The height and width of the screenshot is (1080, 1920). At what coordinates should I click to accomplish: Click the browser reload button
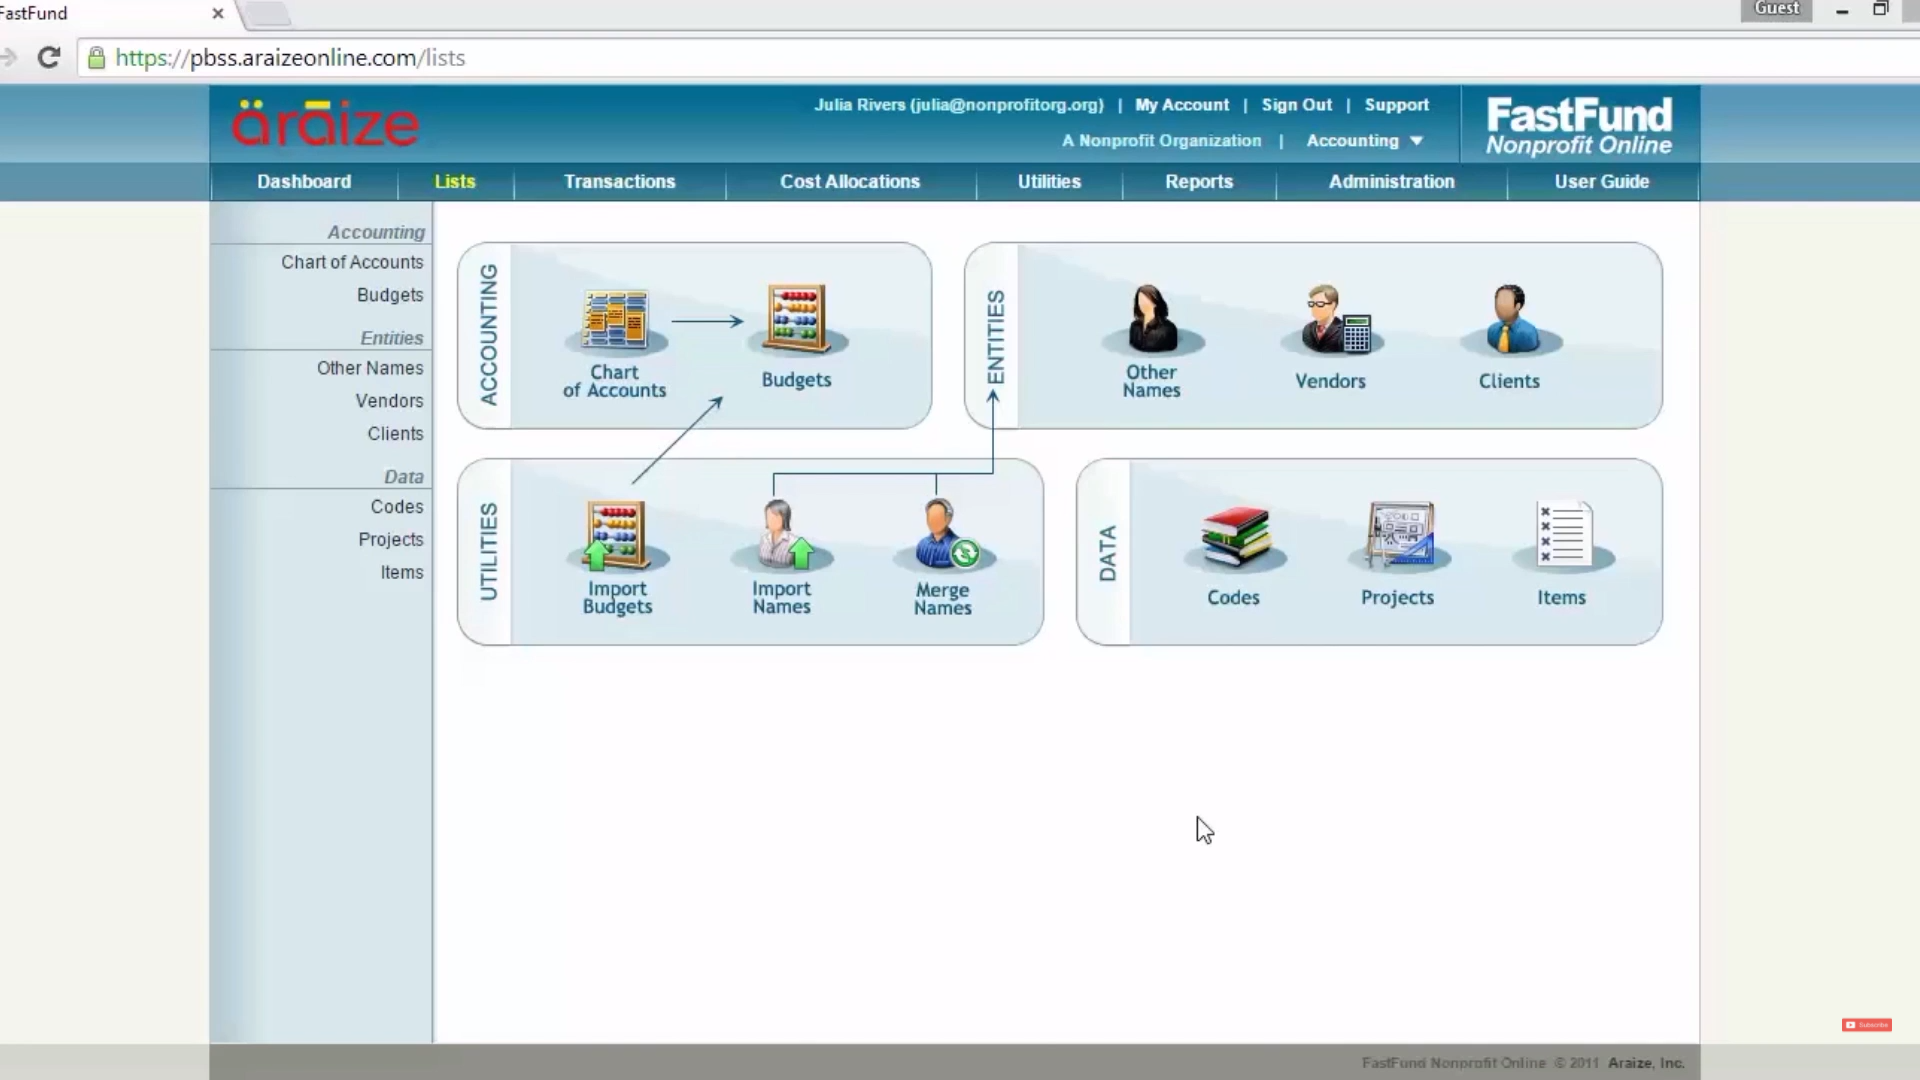(x=49, y=57)
